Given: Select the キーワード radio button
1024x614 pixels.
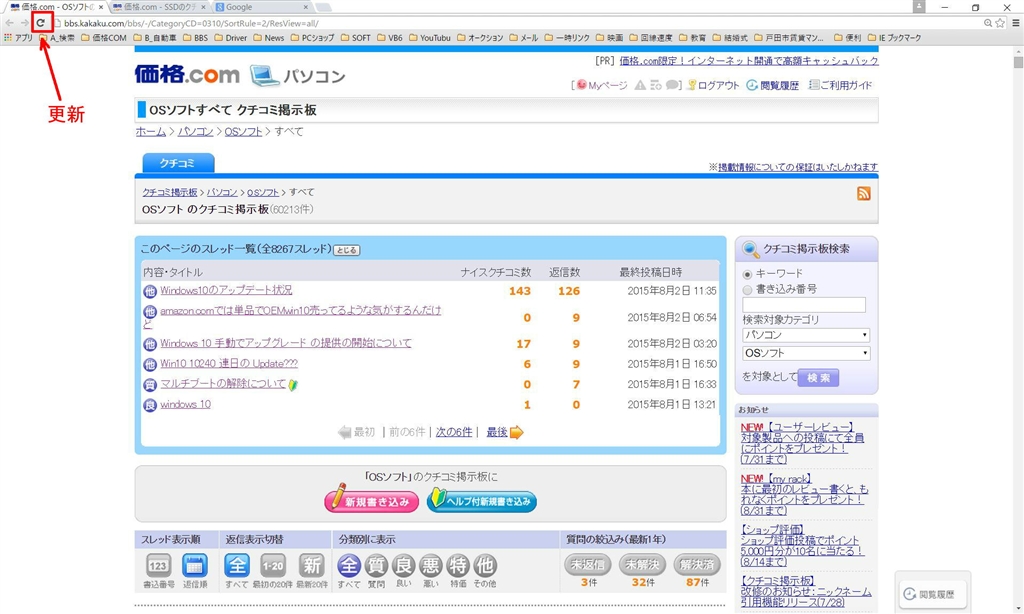Looking at the screenshot, I should [747, 274].
